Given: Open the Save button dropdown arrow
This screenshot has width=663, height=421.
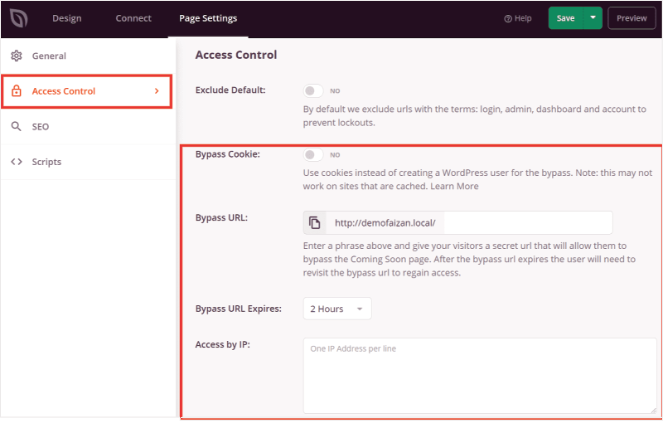Looking at the screenshot, I should (x=593, y=18).
